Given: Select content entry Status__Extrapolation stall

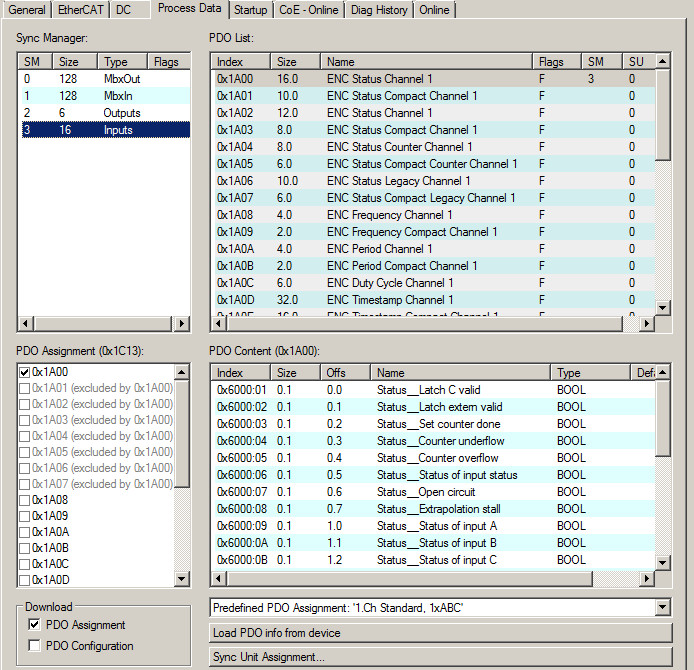Looking at the screenshot, I should [x=435, y=509].
